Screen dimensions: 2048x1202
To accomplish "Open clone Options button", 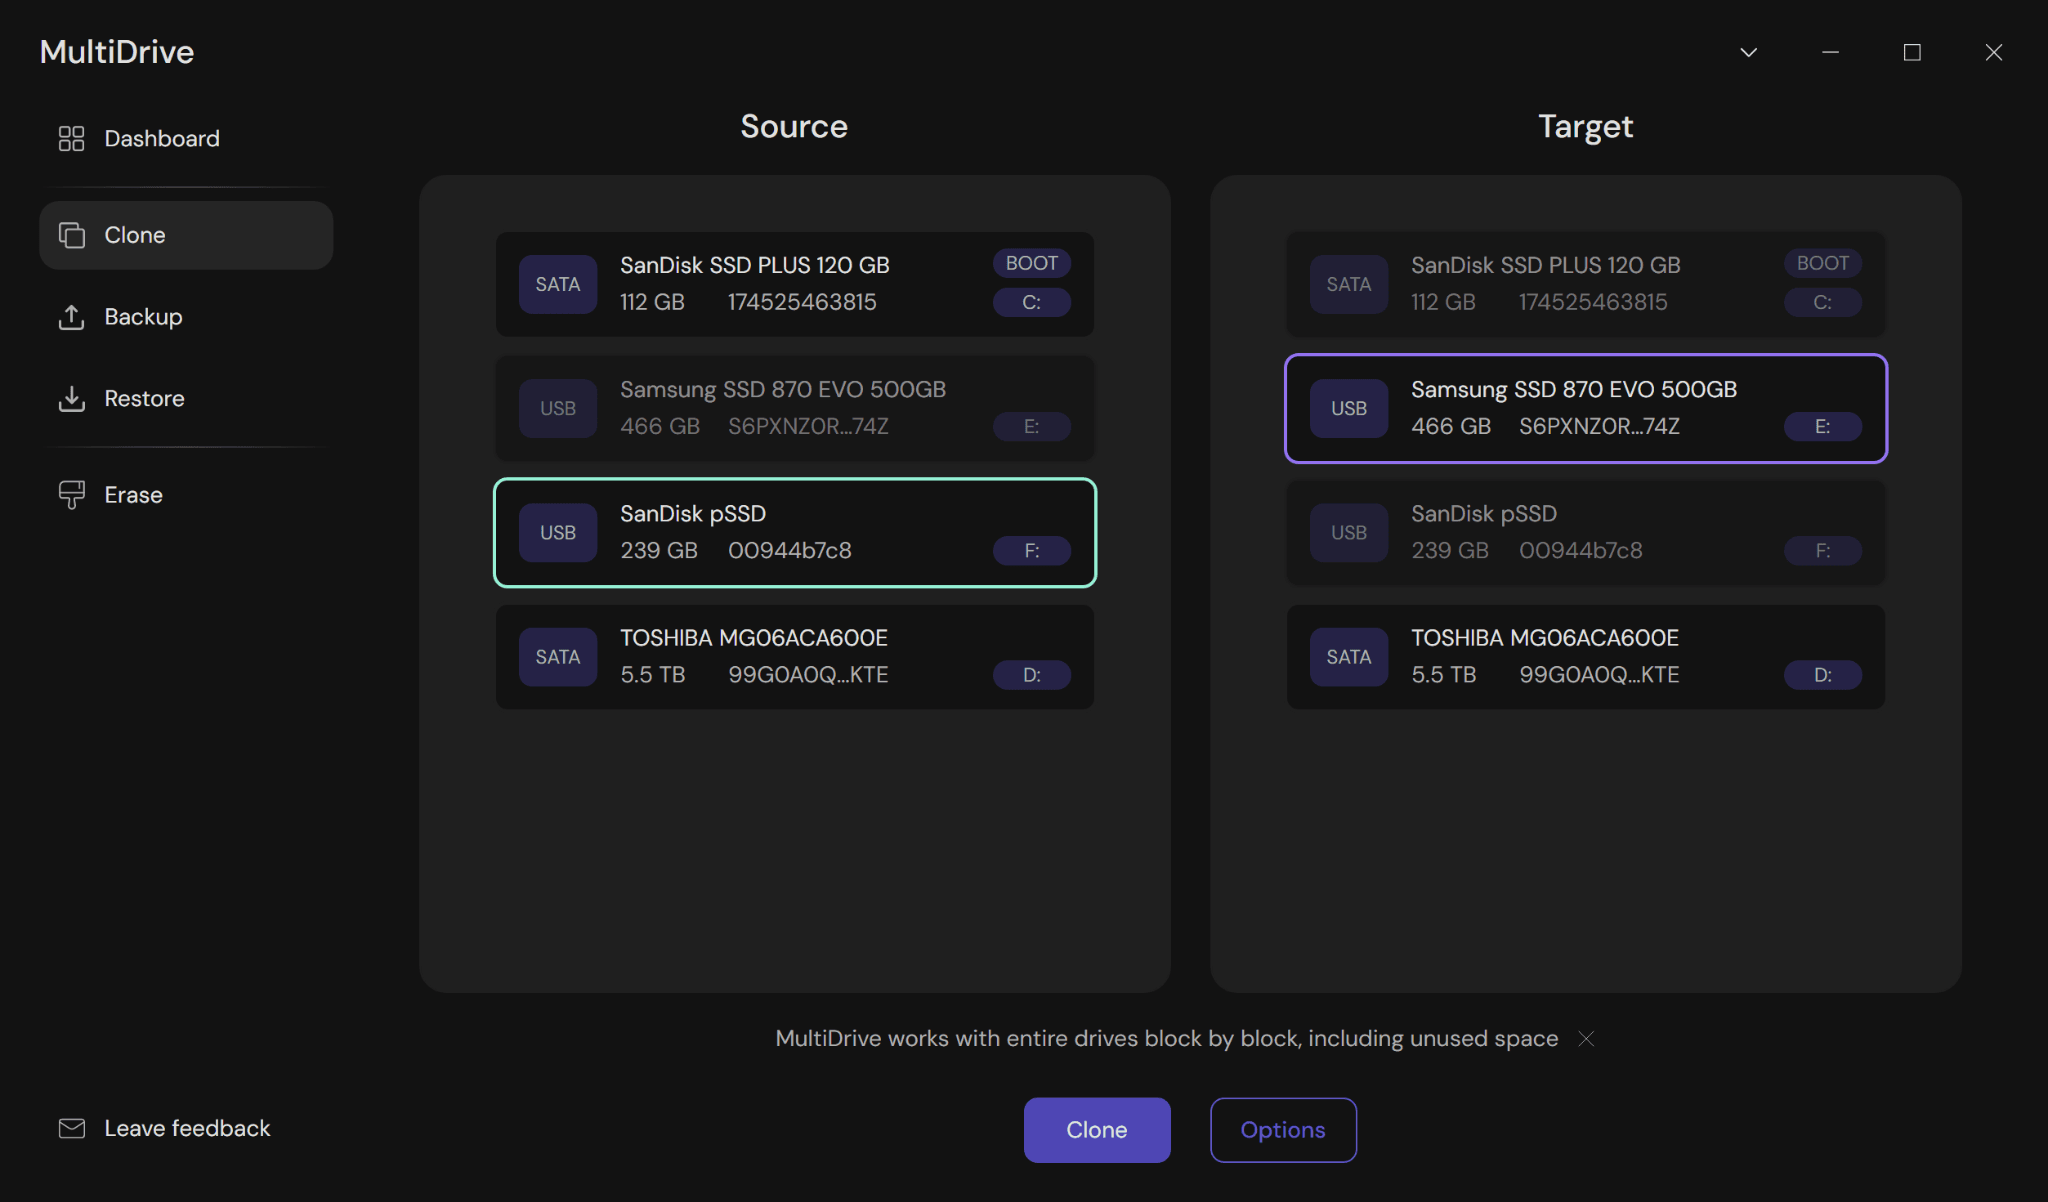I will point(1283,1130).
